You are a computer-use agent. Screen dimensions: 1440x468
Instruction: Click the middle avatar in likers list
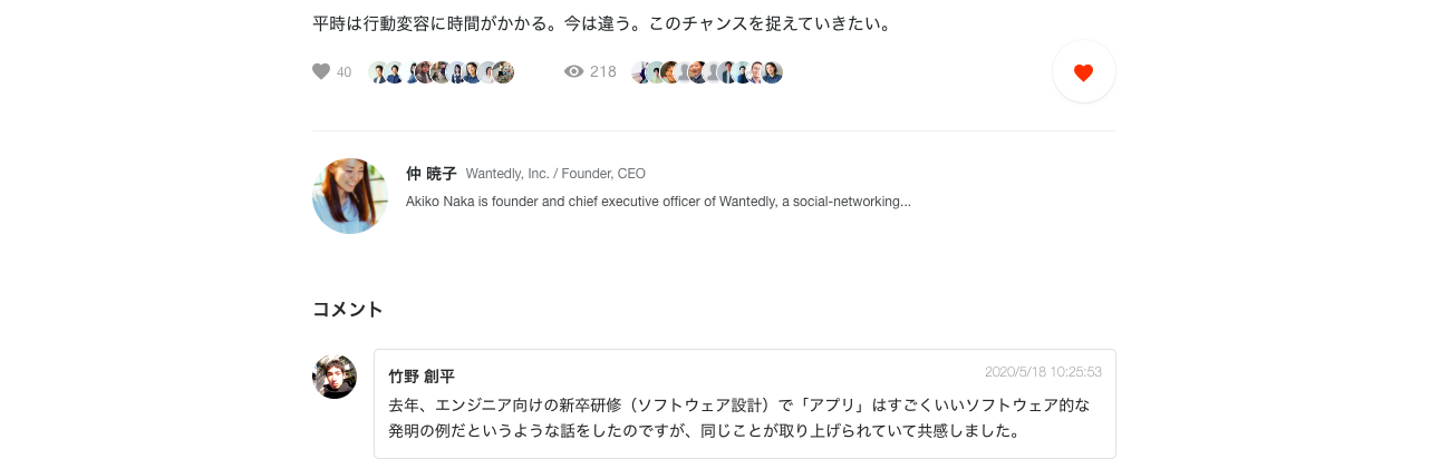(x=441, y=72)
